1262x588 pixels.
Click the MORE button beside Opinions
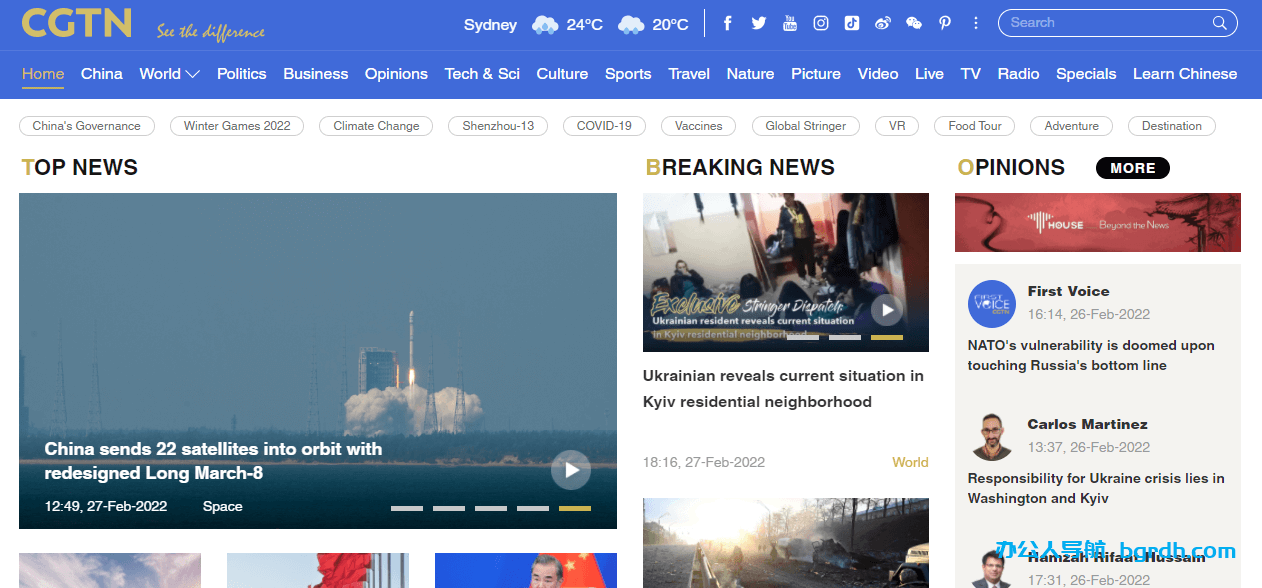coord(1132,168)
